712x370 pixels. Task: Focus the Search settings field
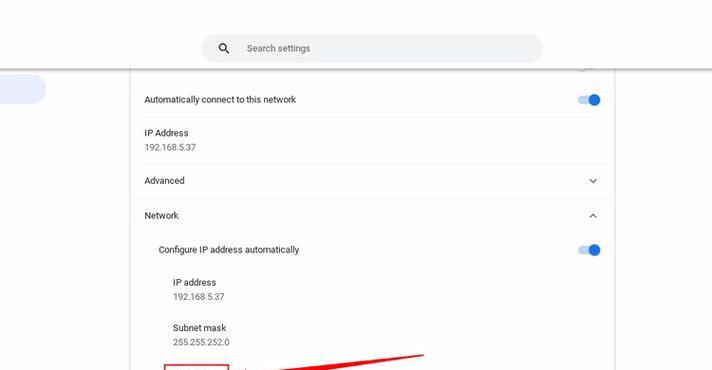[x=372, y=48]
